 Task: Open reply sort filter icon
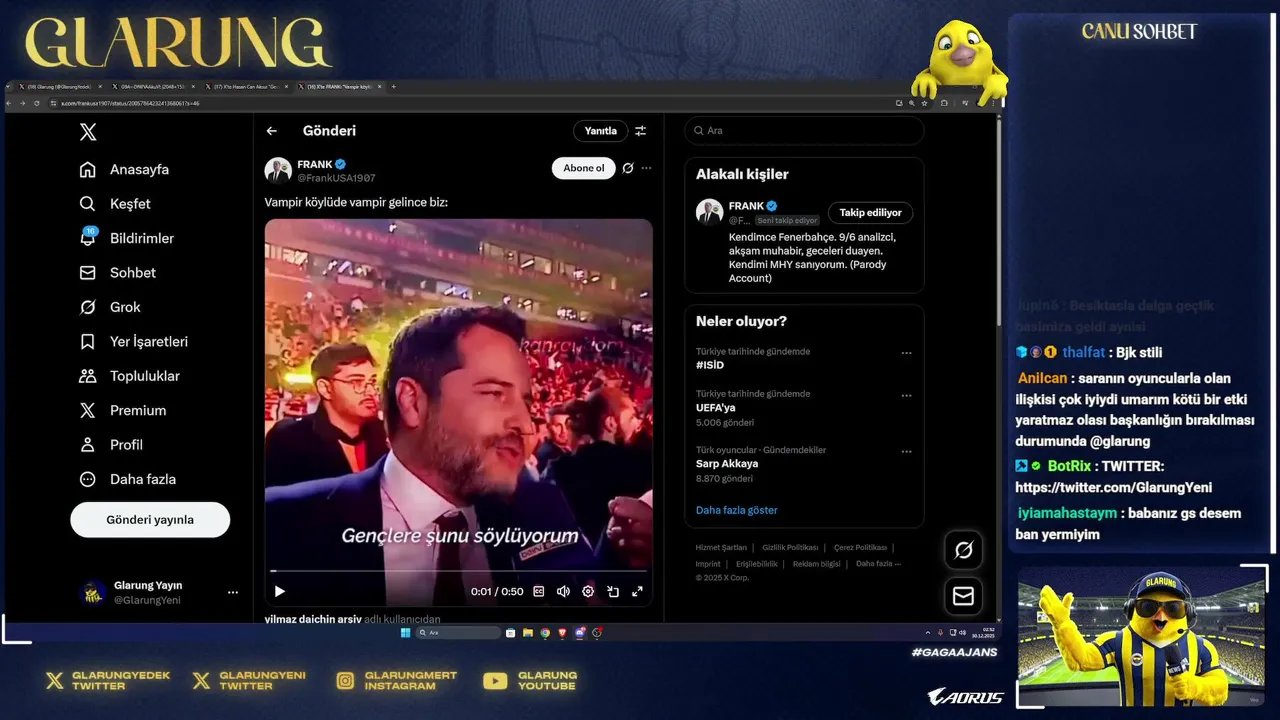(x=641, y=131)
